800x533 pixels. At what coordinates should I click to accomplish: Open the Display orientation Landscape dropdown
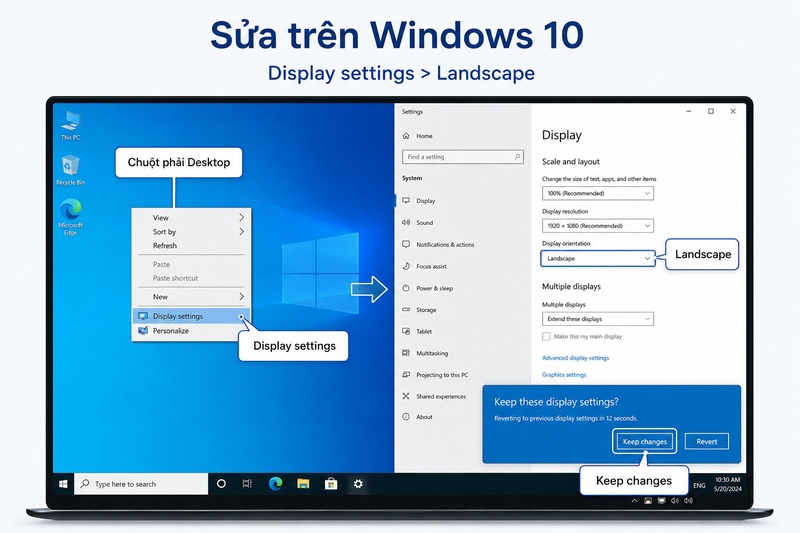pyautogui.click(x=597, y=259)
